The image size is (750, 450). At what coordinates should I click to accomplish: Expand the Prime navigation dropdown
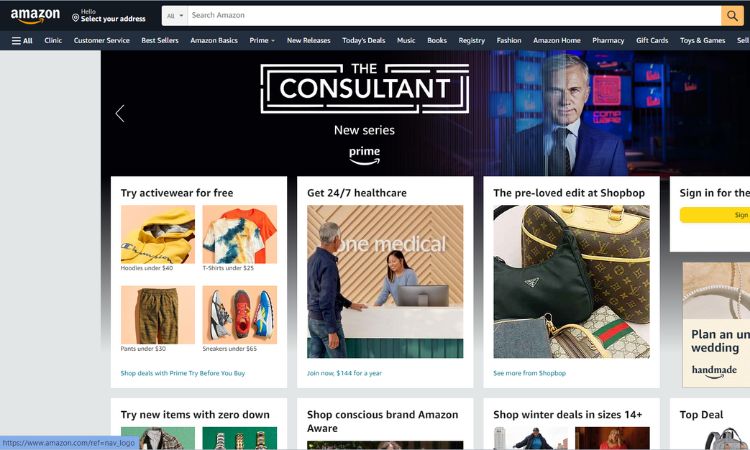coord(262,41)
